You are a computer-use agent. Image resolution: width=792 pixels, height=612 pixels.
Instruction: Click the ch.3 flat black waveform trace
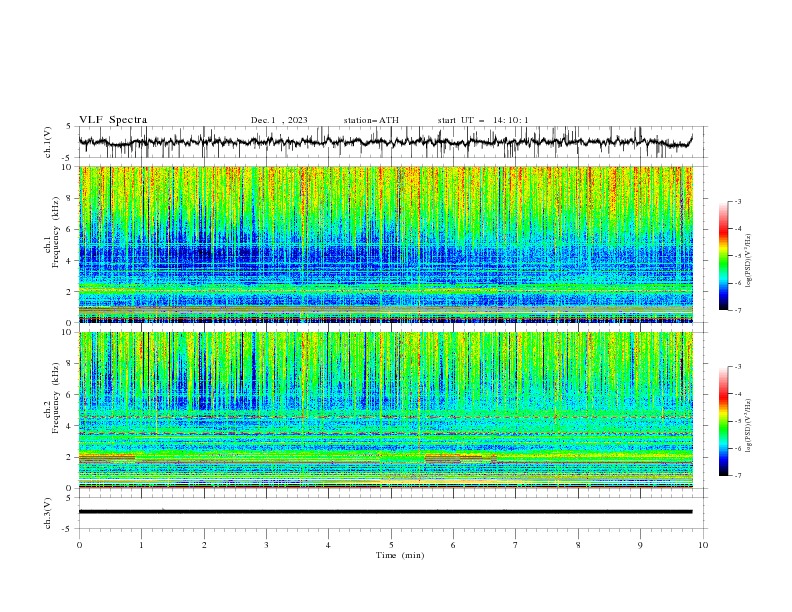click(x=386, y=512)
